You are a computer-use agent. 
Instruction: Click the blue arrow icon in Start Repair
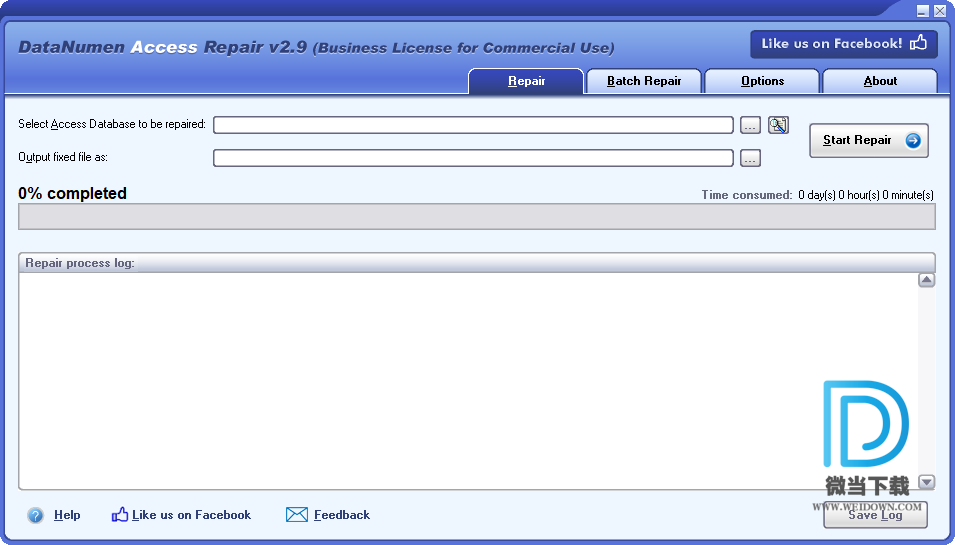(912, 141)
